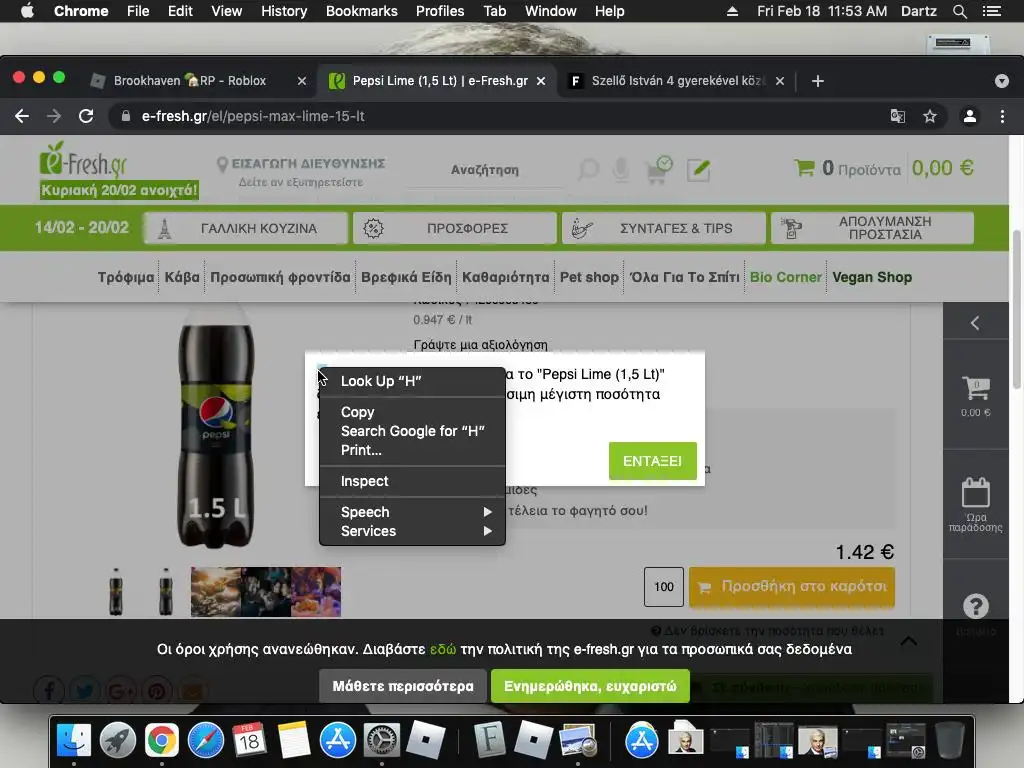Select Print... from the context menu
This screenshot has height=768, width=1024.
[x=412, y=450]
